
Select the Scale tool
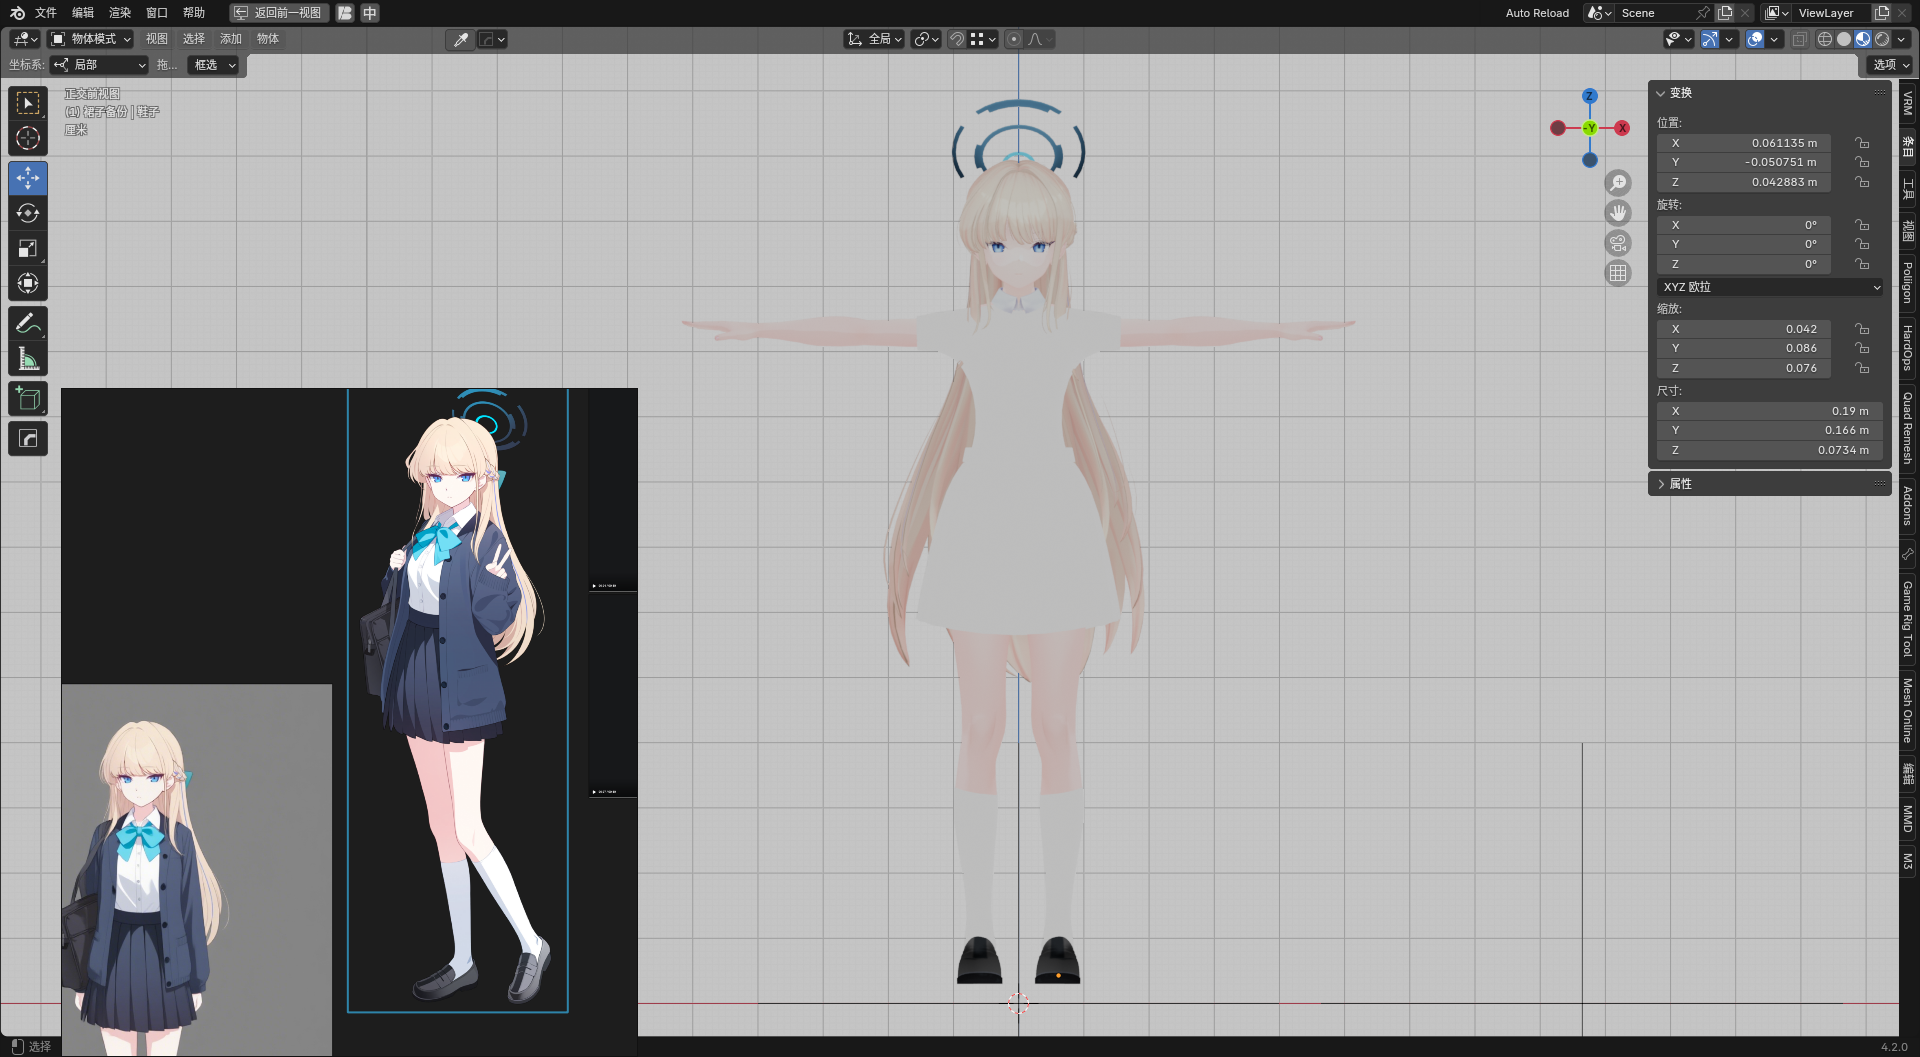point(28,248)
